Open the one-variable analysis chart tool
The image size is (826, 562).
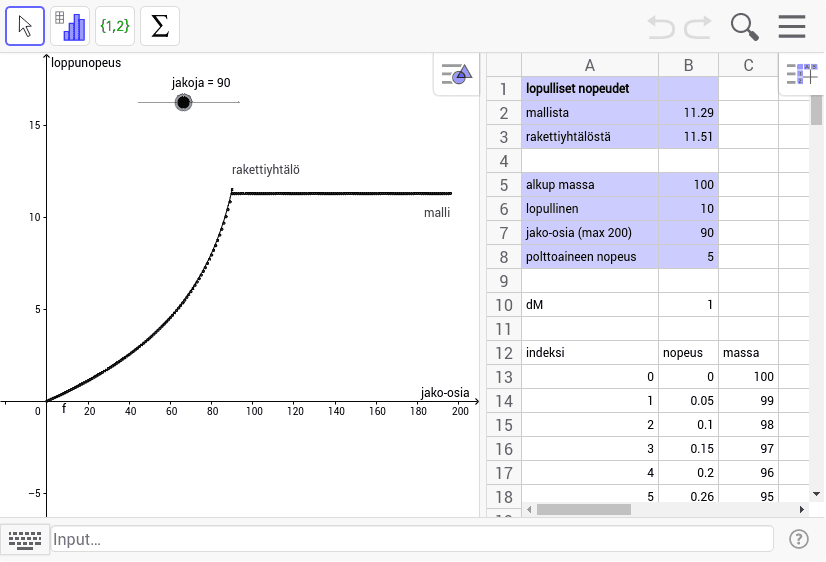click(70, 26)
